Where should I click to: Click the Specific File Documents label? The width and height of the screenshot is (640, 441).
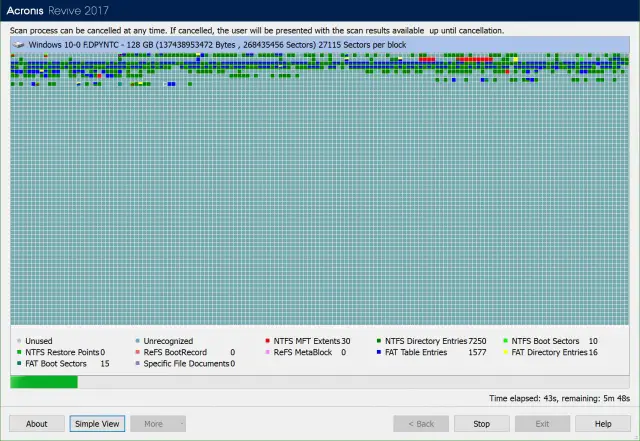click(x=186, y=363)
